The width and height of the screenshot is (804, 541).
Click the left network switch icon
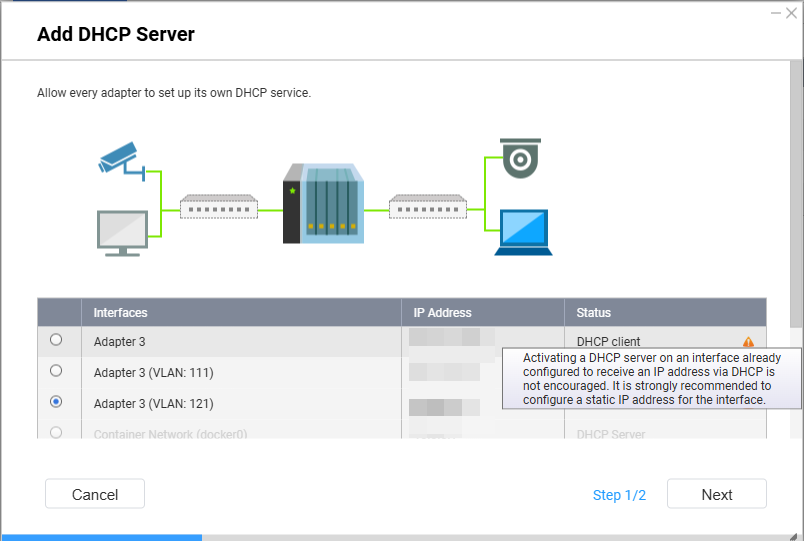218,207
